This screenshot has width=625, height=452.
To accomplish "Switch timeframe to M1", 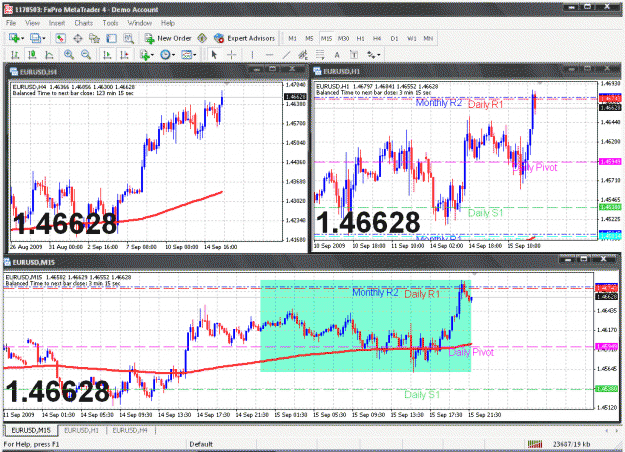I will 292,38.
